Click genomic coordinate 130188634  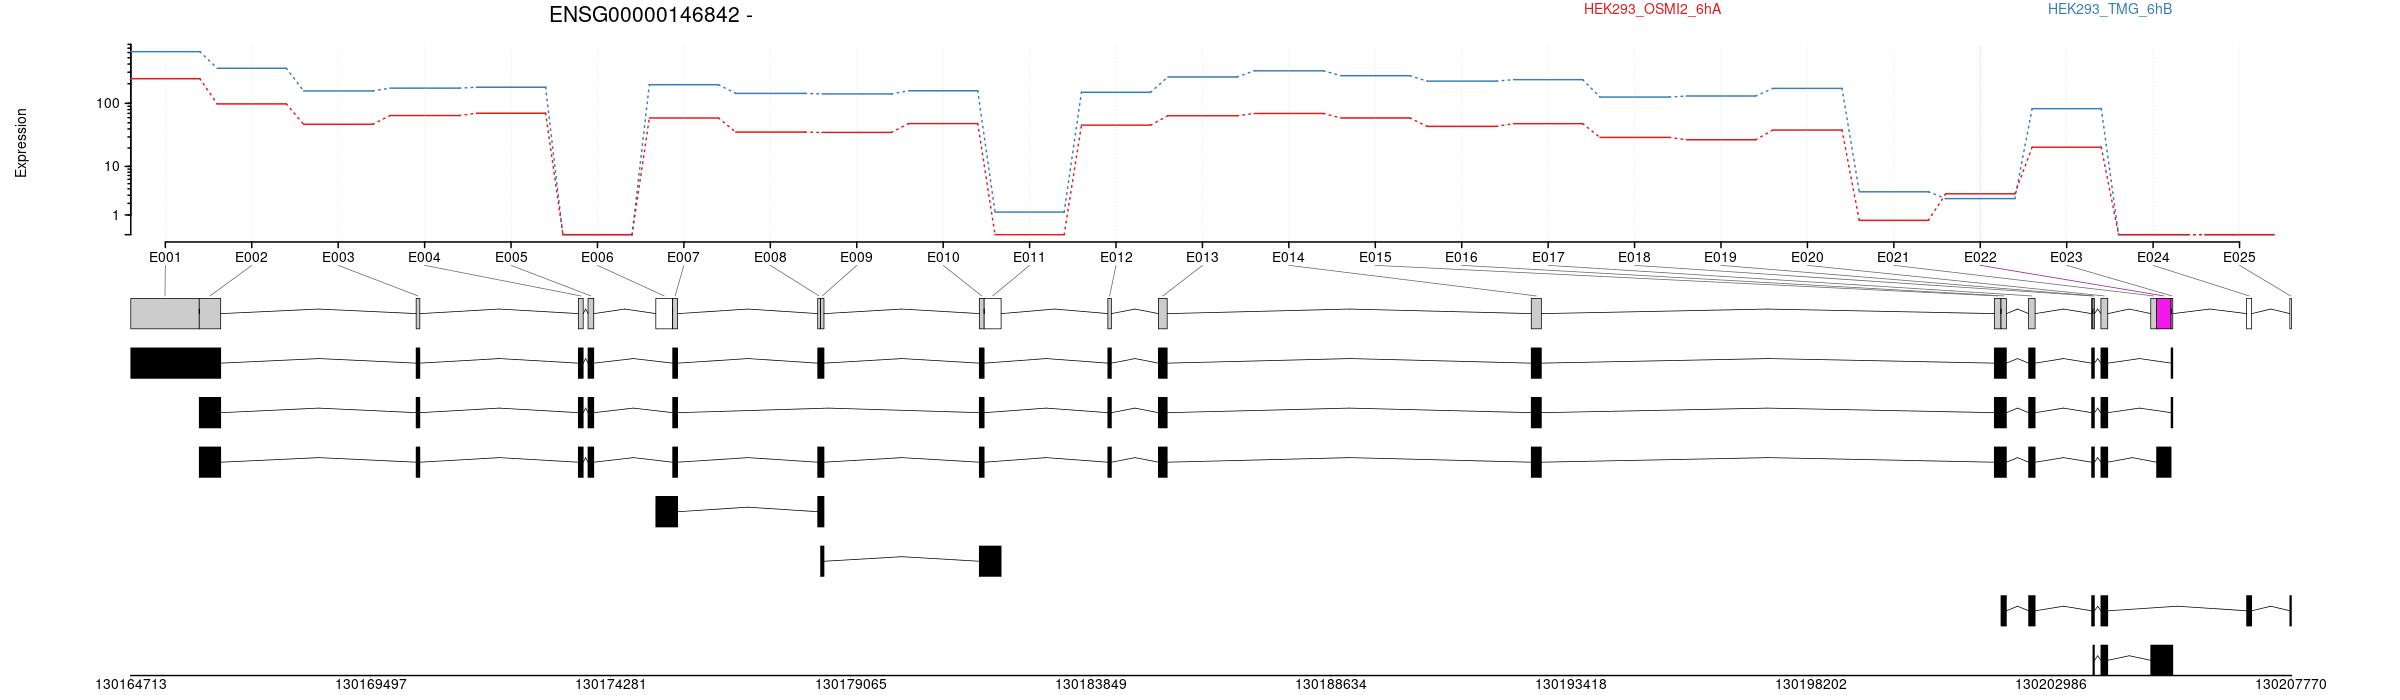point(1331,685)
